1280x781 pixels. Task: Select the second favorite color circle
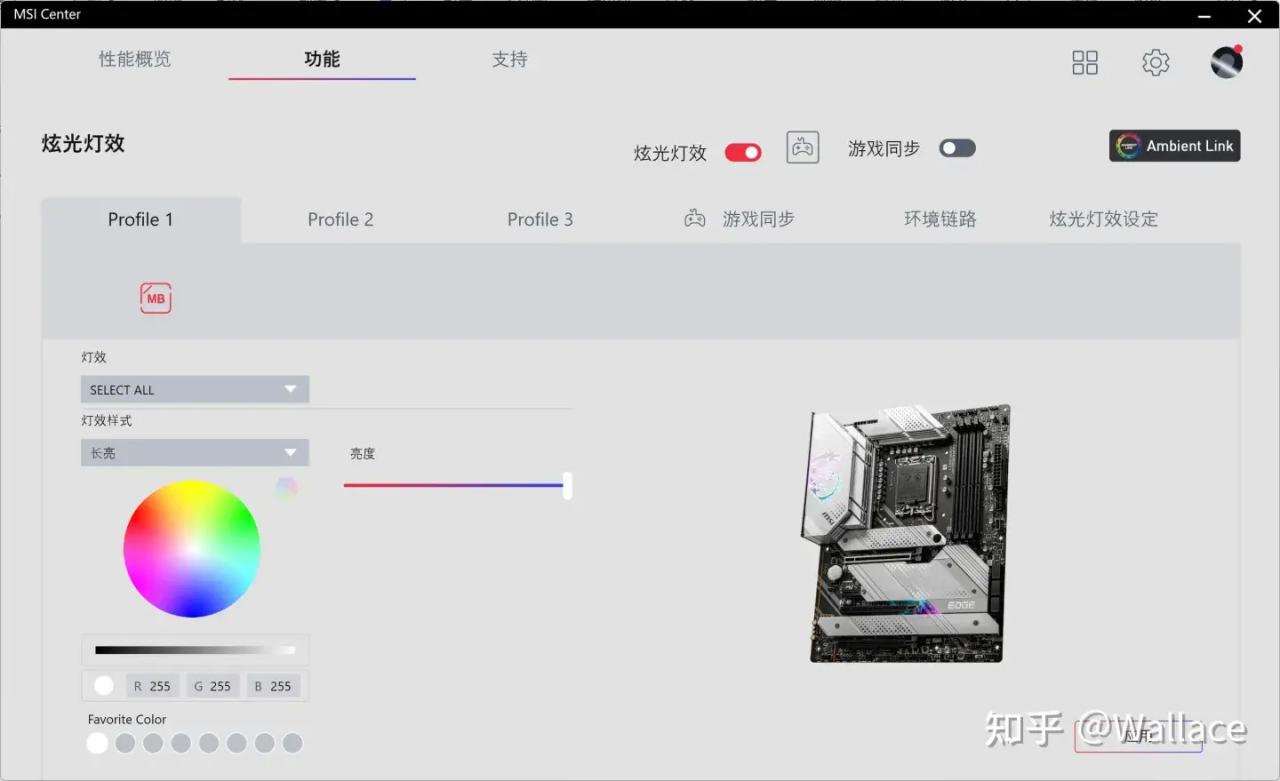click(125, 743)
